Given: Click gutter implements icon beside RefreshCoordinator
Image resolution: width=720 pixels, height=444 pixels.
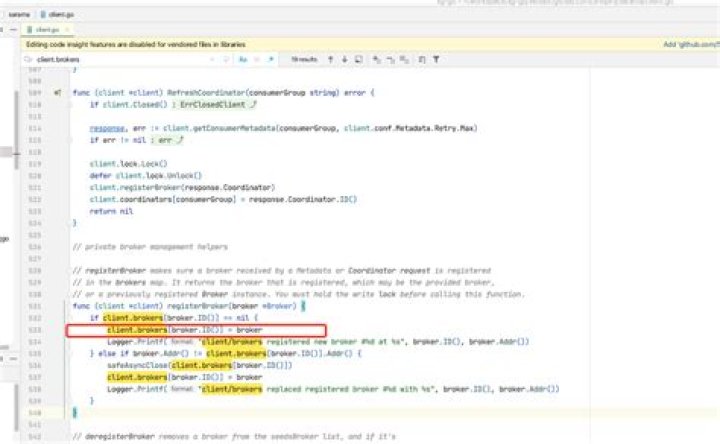Looking at the screenshot, I should pos(57,93).
